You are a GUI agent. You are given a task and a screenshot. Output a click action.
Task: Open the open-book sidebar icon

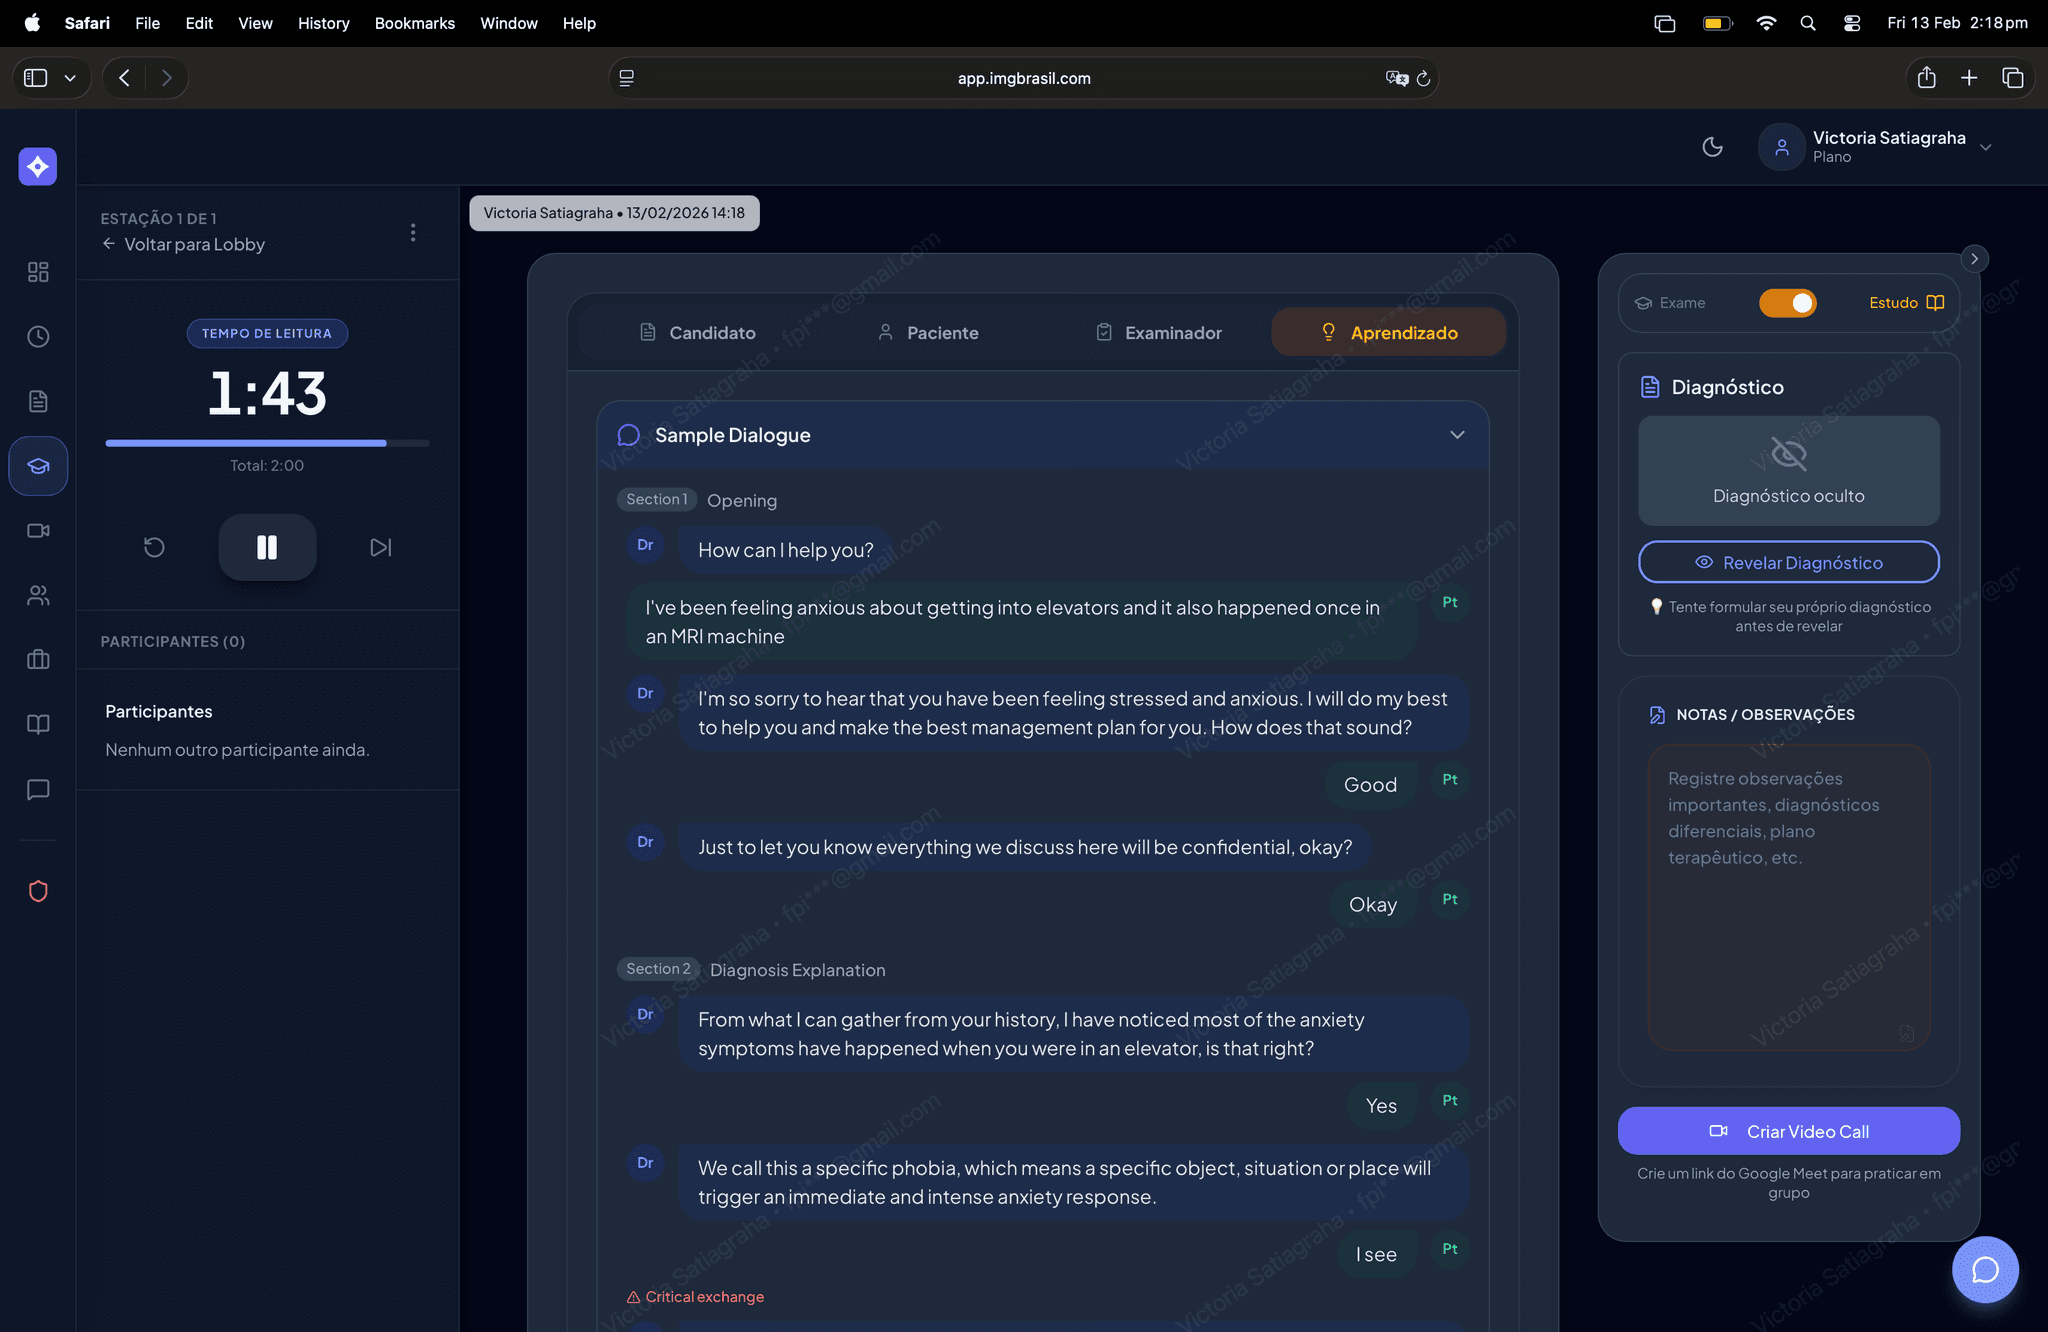tap(38, 724)
